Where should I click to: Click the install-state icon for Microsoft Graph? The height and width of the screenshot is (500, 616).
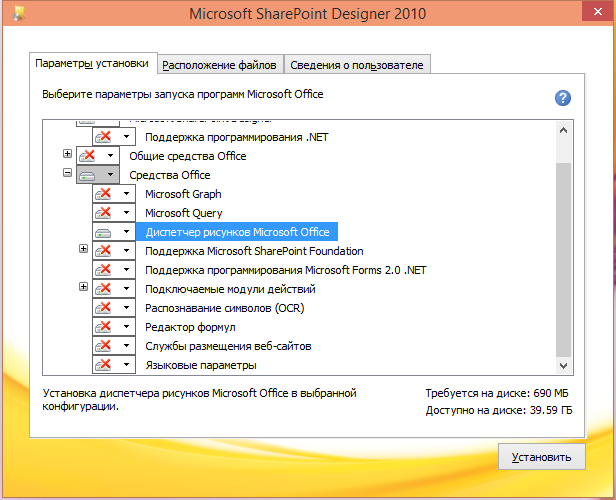(104, 194)
